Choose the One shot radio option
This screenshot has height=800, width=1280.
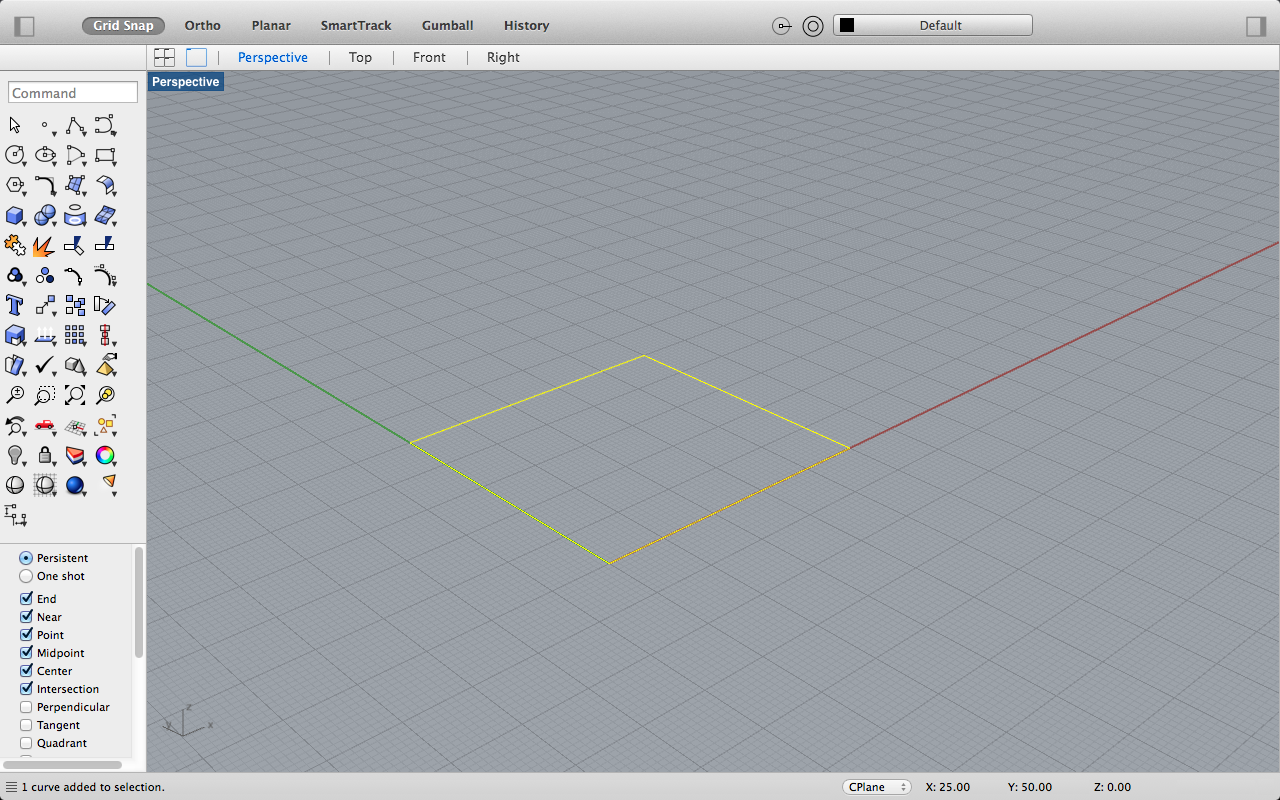click(x=26, y=576)
